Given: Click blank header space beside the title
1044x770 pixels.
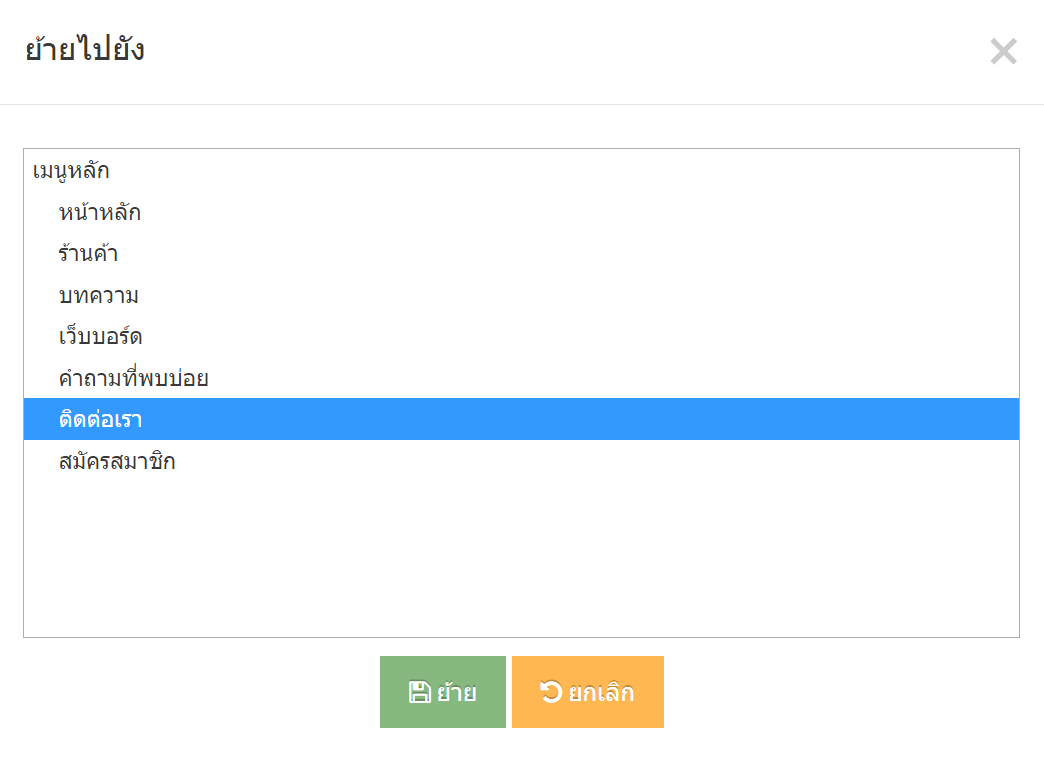Looking at the screenshot, I should coord(566,51).
